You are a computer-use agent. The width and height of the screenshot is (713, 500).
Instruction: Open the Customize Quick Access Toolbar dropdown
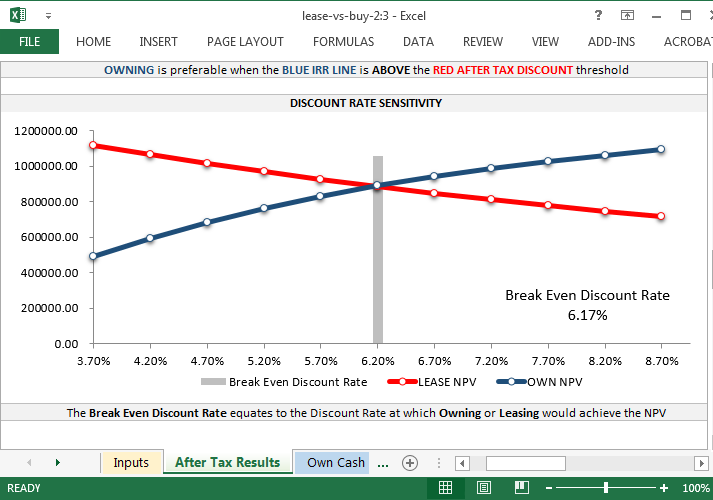click(x=48, y=16)
